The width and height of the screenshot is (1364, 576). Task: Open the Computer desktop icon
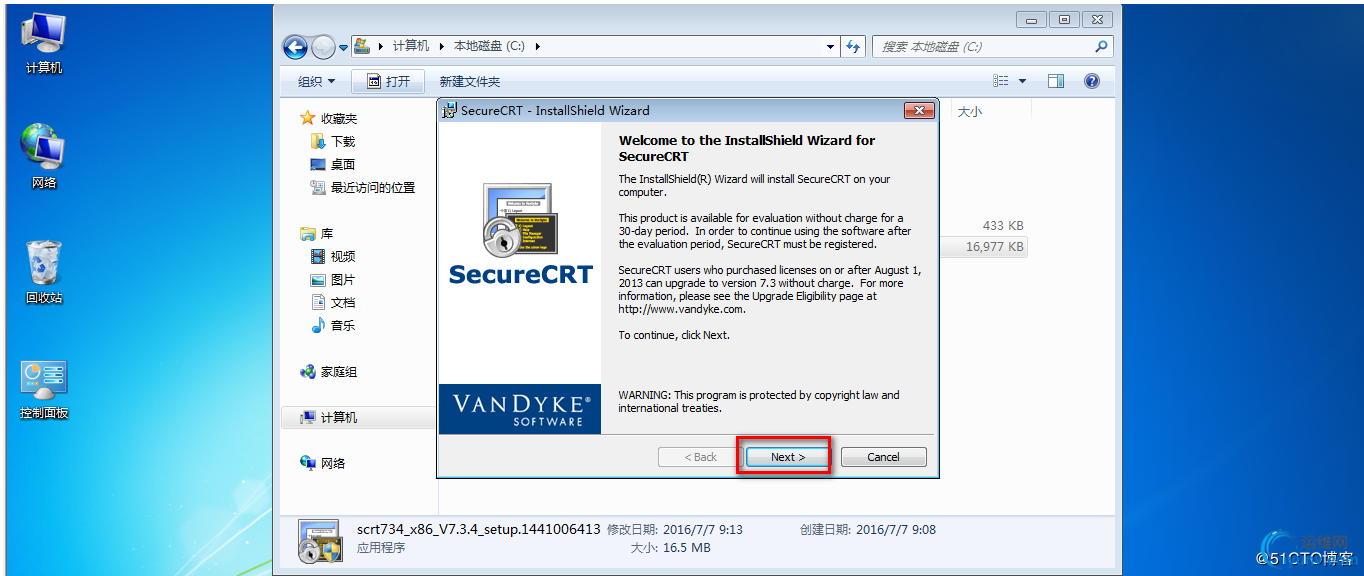pyautogui.click(x=43, y=44)
